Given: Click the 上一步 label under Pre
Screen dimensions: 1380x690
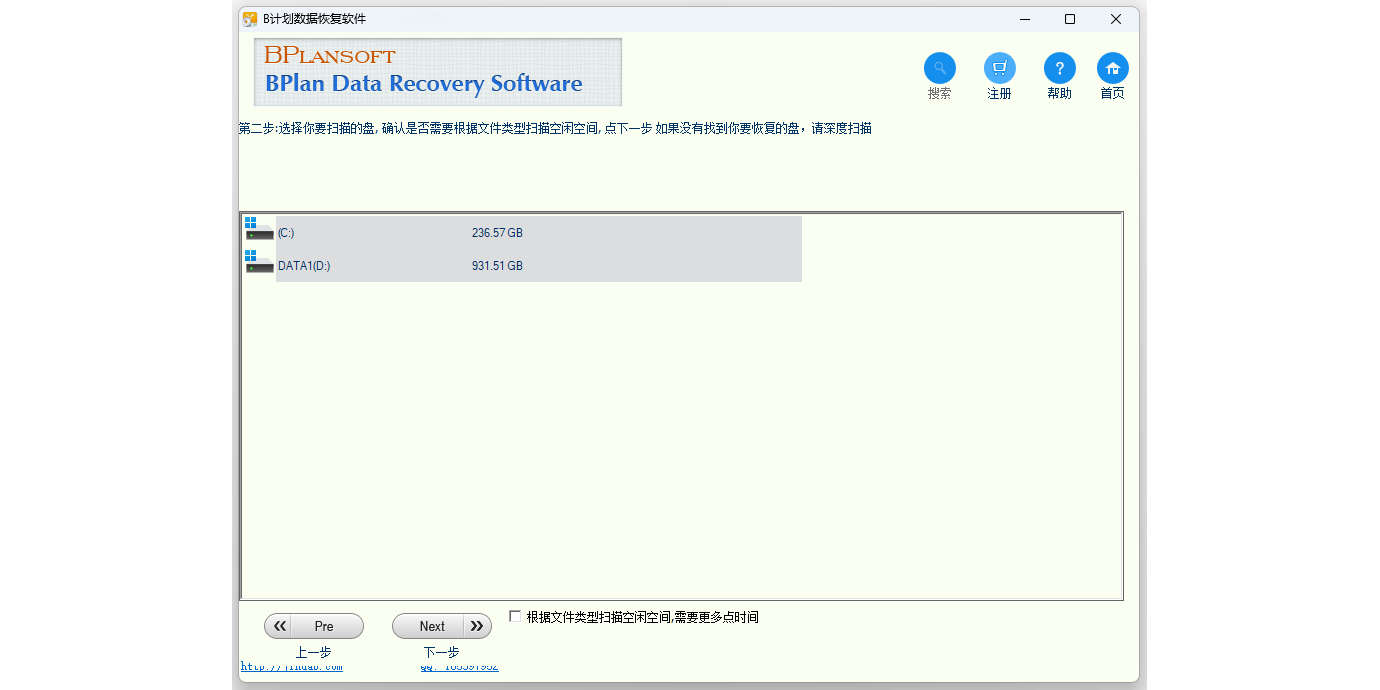Looking at the screenshot, I should (x=313, y=652).
